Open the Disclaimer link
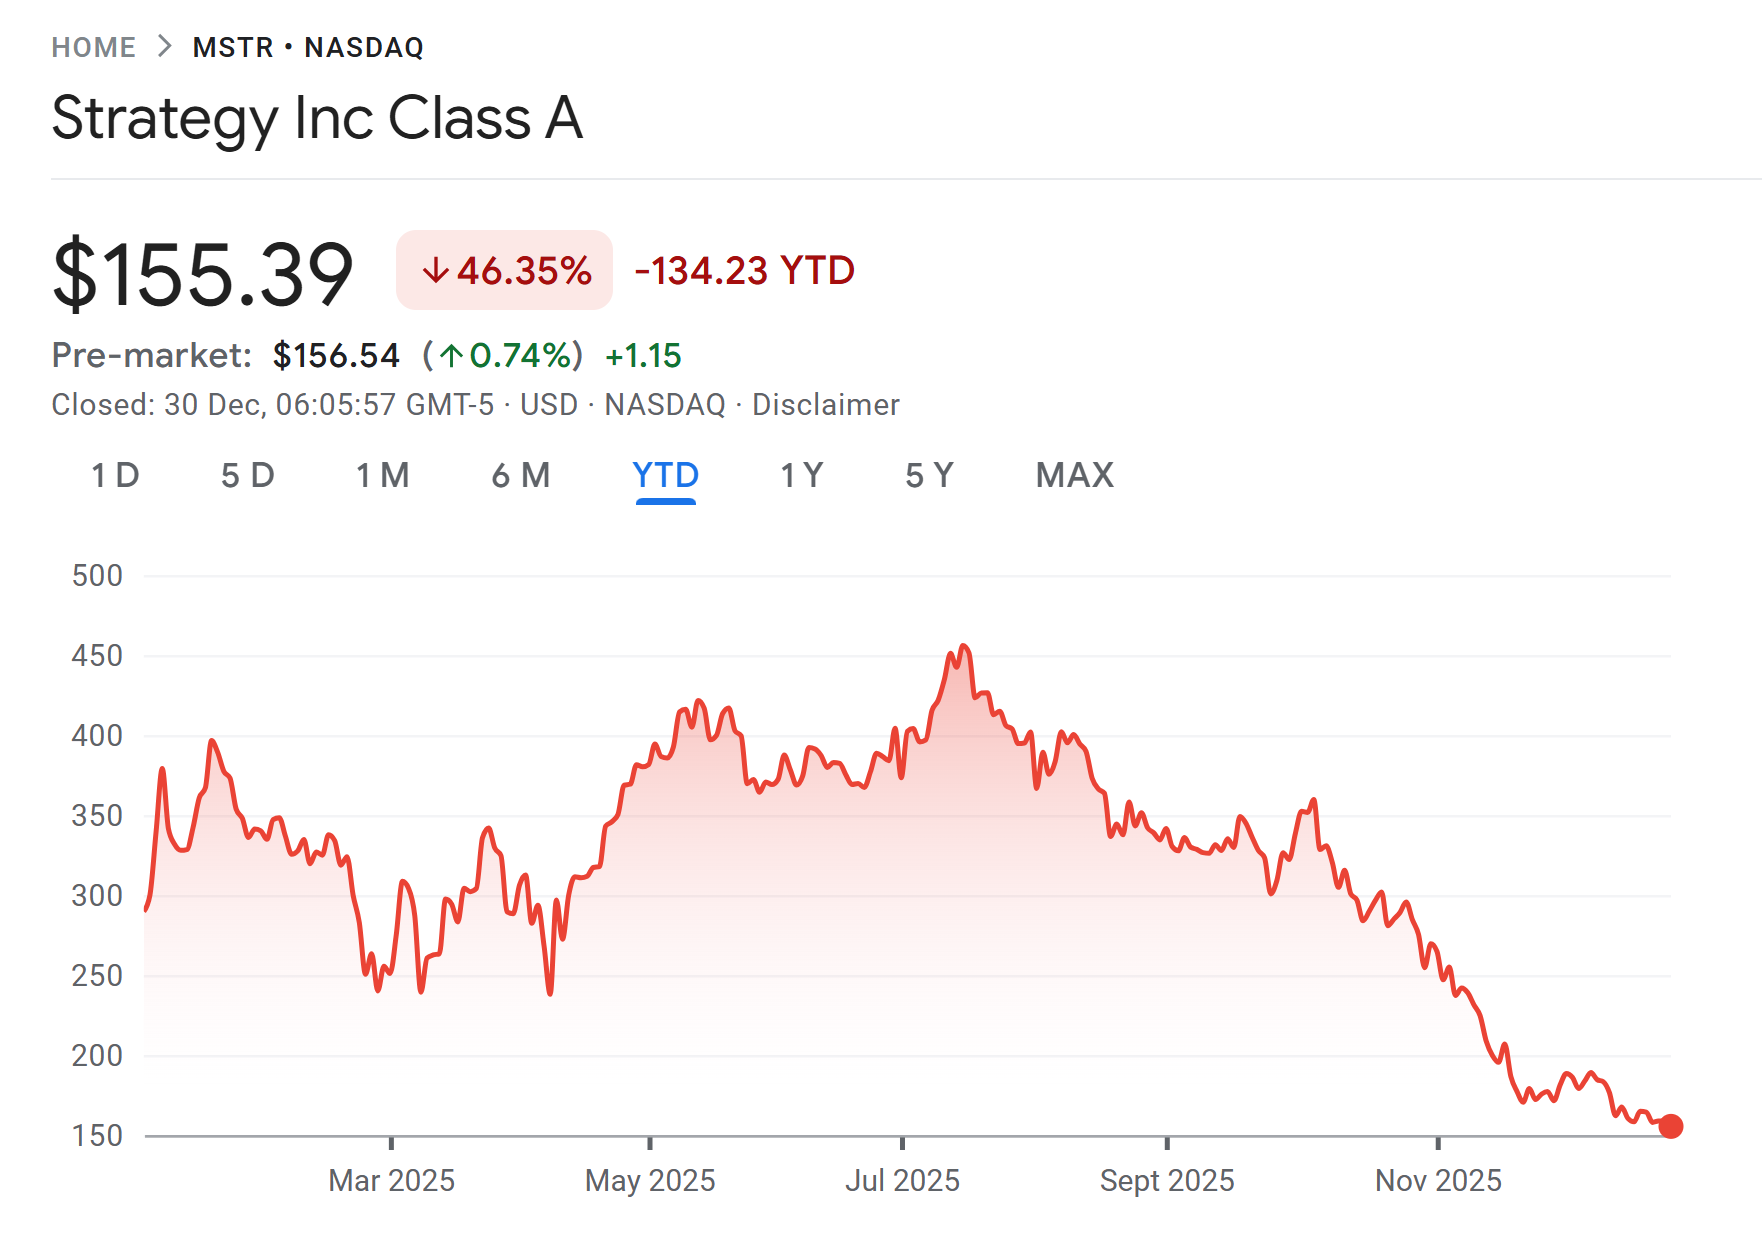1762x1241 pixels. tap(827, 404)
